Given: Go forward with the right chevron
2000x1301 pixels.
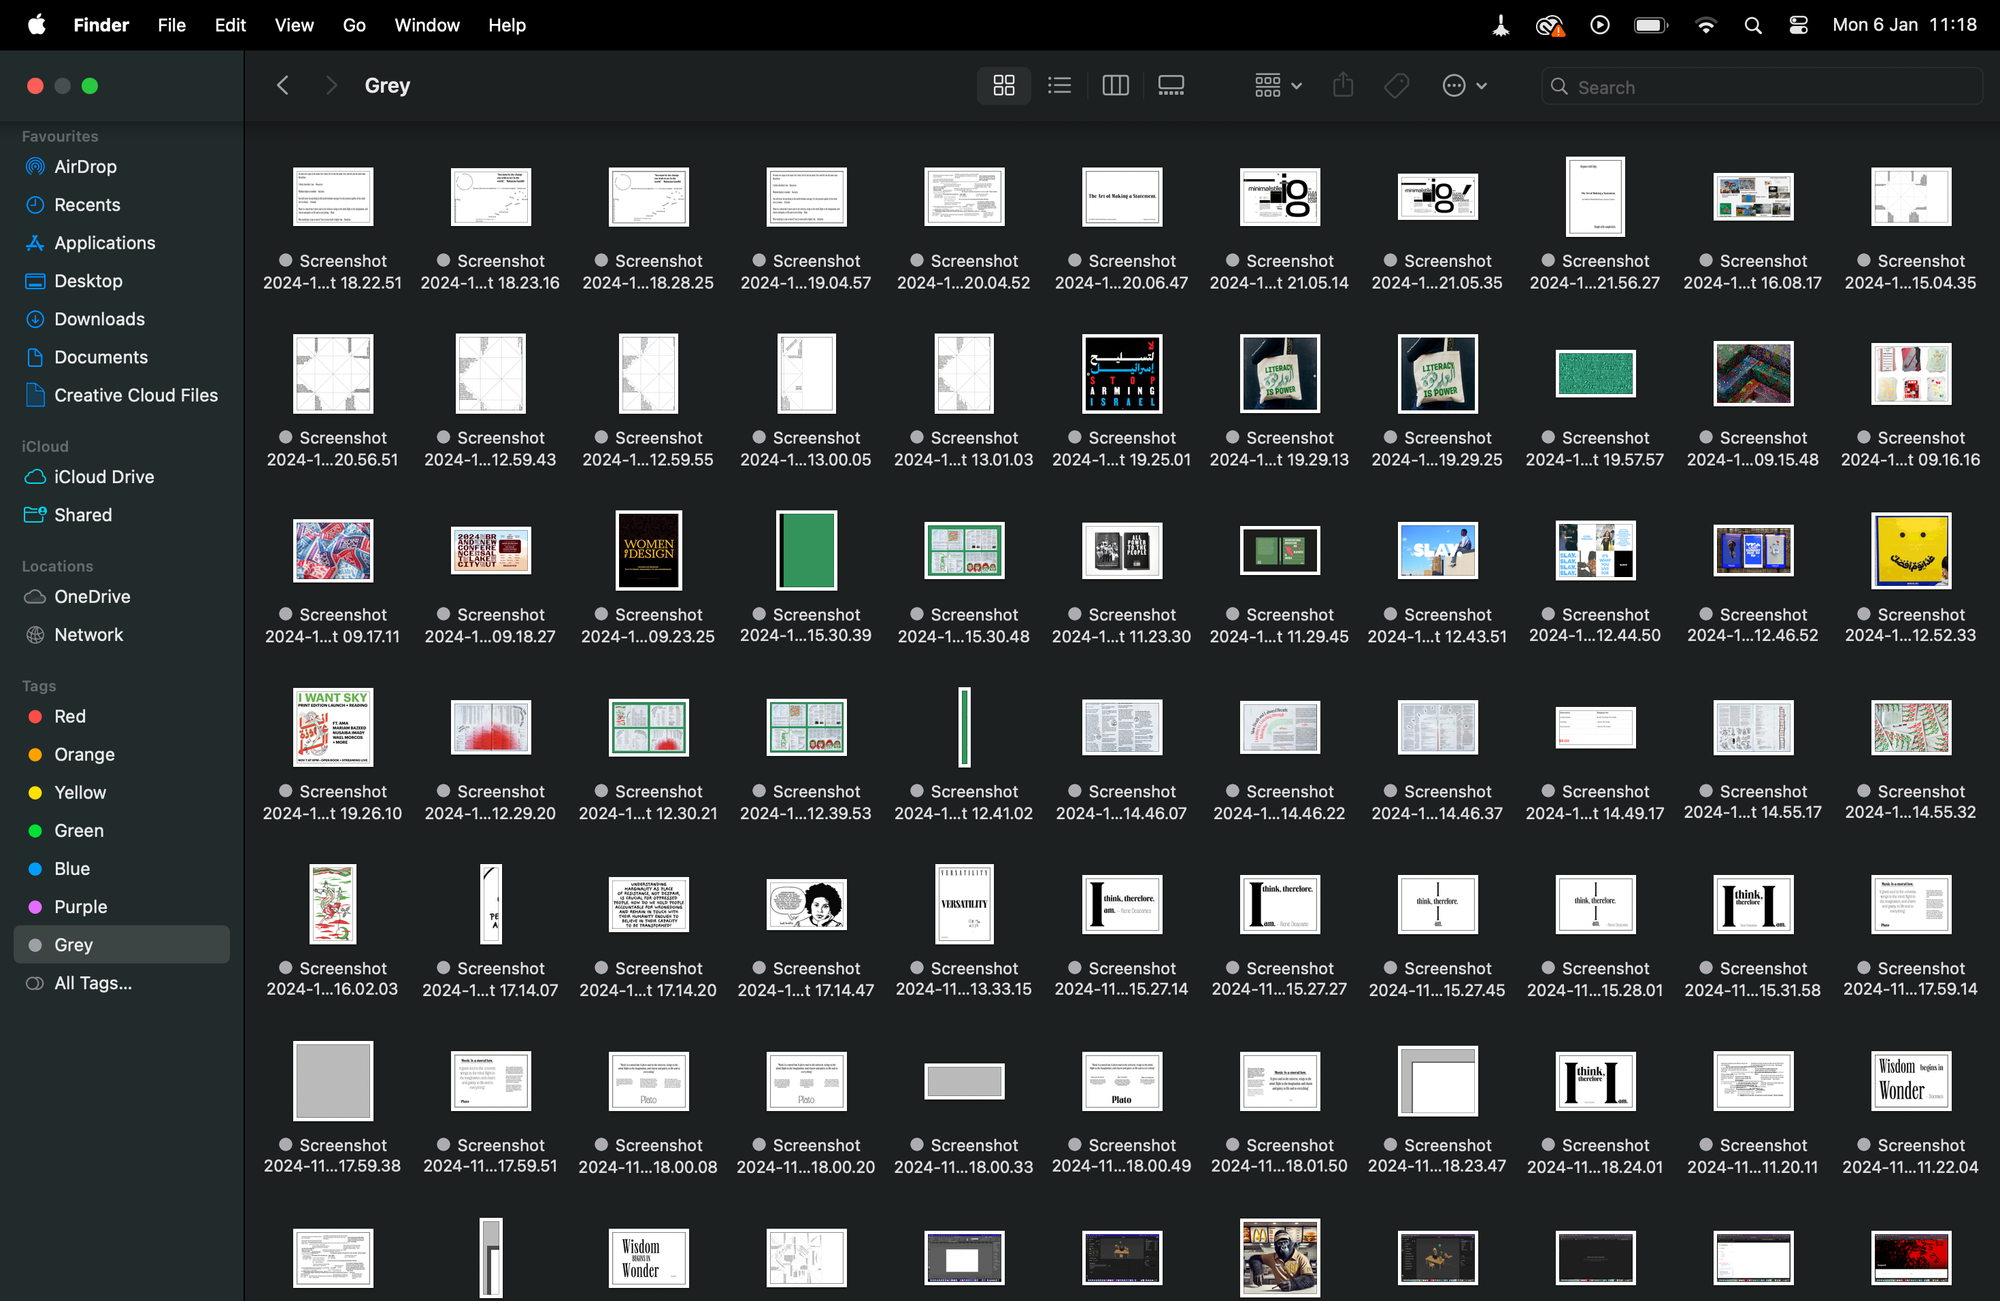Looking at the screenshot, I should tap(331, 86).
